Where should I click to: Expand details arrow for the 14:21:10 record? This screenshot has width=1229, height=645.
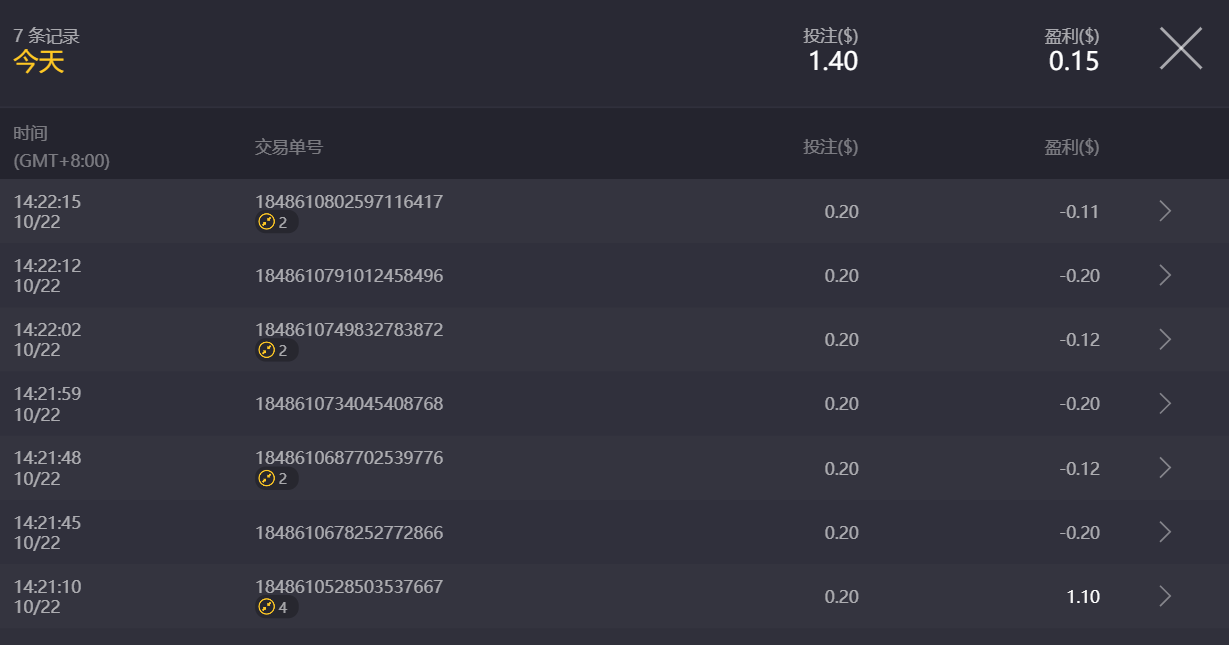(x=1164, y=596)
